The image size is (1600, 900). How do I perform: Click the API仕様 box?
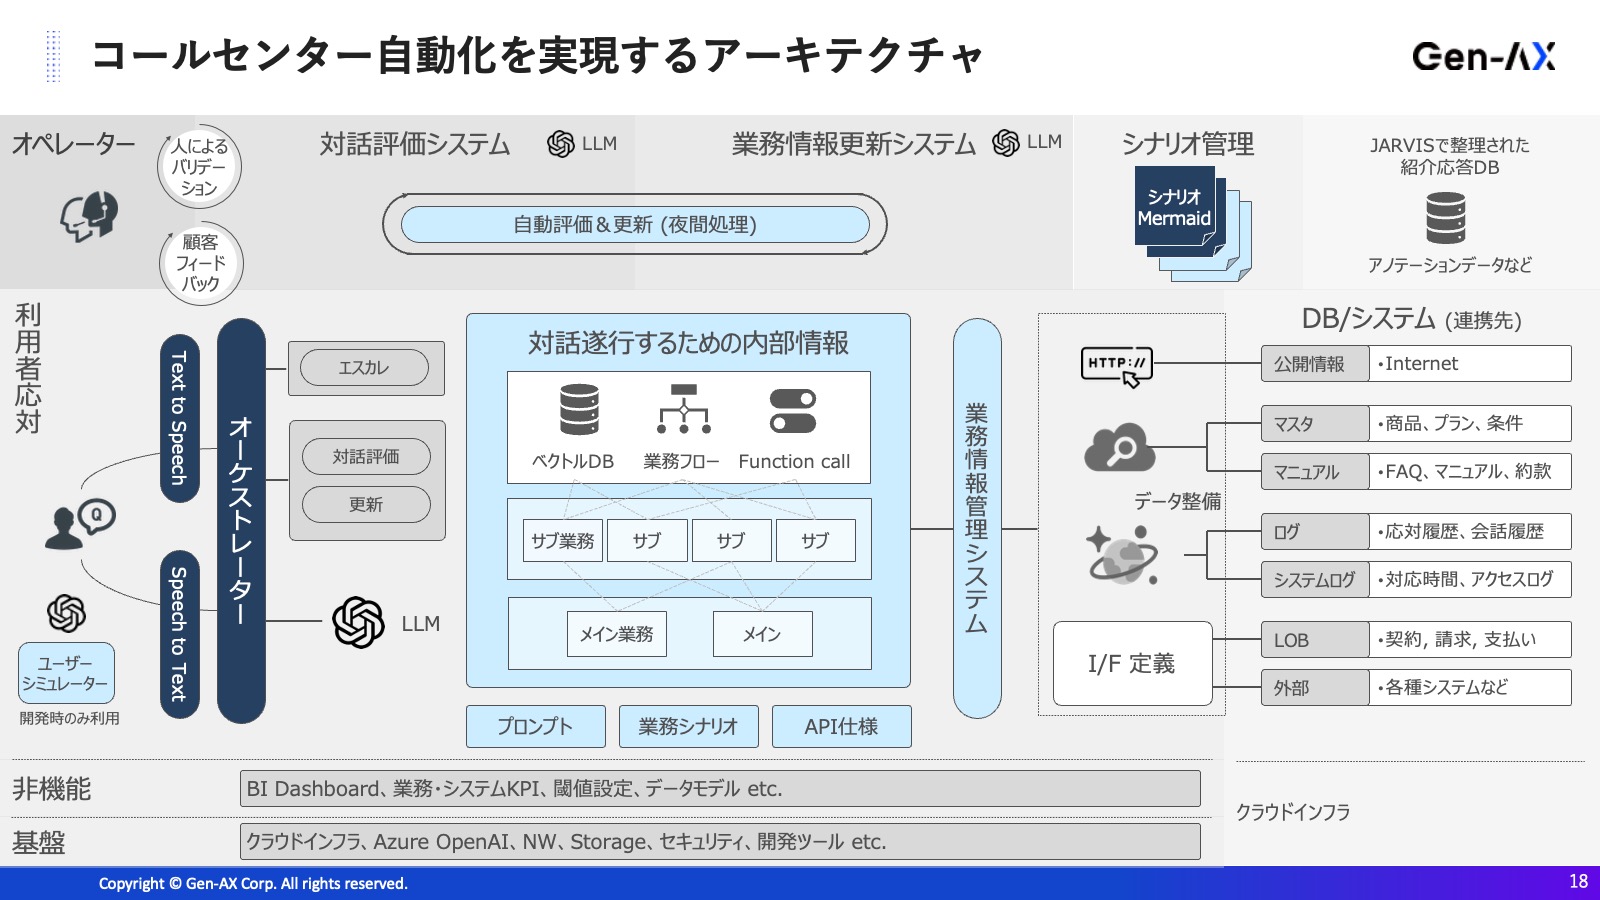[x=841, y=727]
